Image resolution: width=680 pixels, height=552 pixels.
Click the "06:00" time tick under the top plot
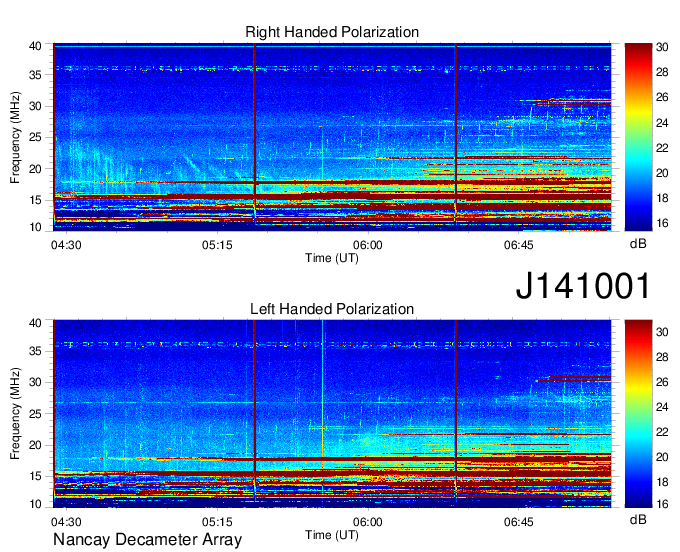coord(368,245)
